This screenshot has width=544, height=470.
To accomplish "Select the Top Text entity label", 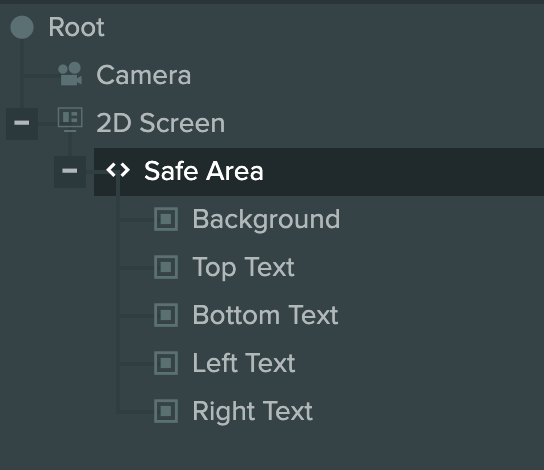I will [x=244, y=267].
